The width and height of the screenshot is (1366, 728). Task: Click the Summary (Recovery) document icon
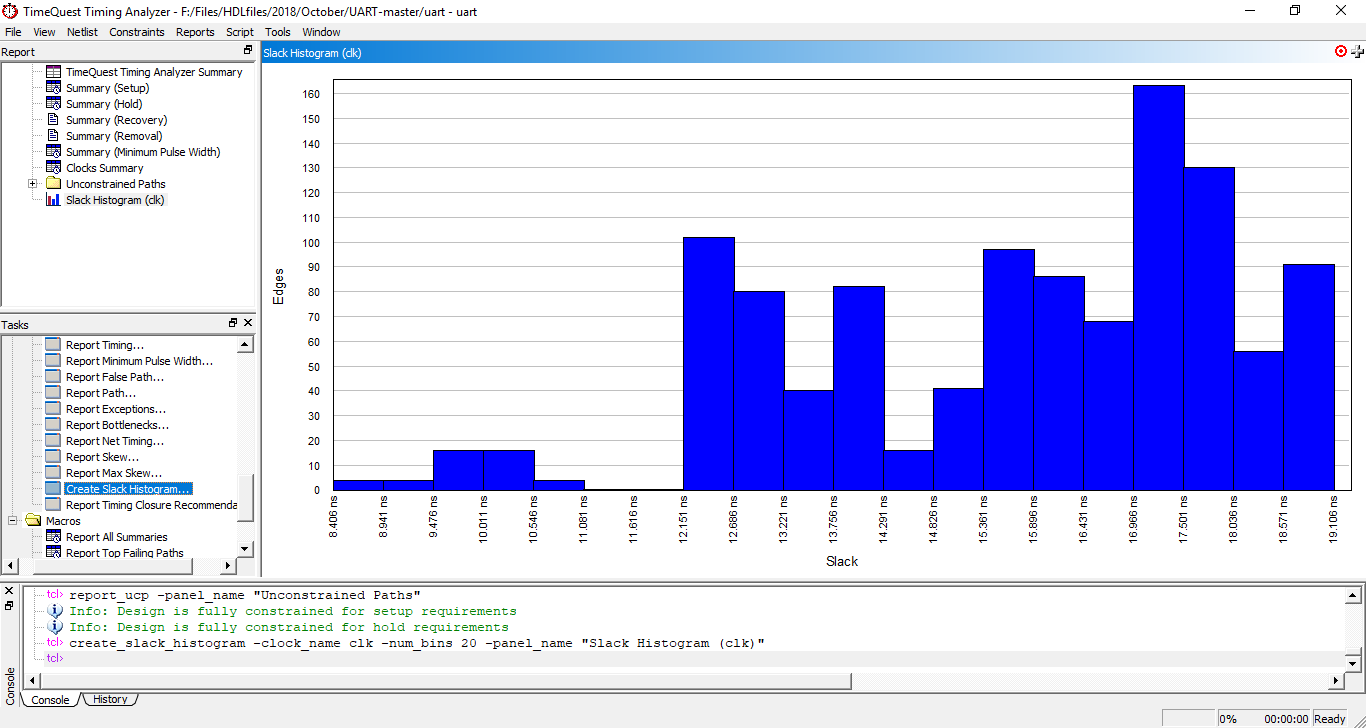[53, 120]
